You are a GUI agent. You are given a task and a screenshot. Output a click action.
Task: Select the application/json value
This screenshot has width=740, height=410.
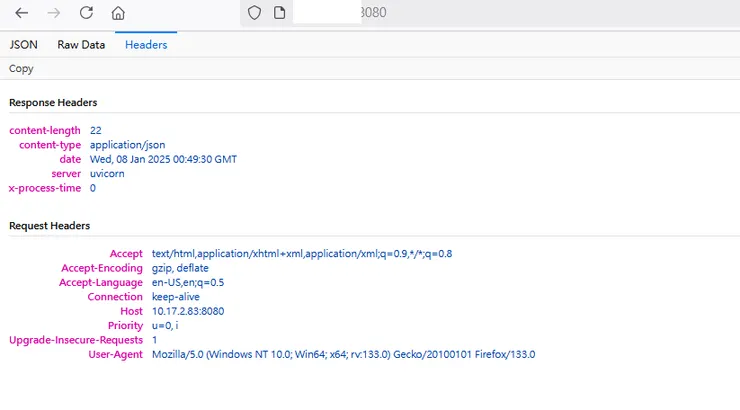click(127, 145)
